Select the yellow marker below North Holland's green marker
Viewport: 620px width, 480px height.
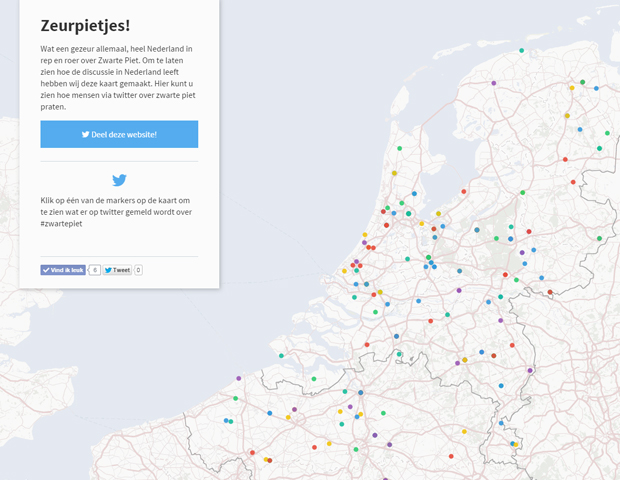pyautogui.click(x=394, y=173)
